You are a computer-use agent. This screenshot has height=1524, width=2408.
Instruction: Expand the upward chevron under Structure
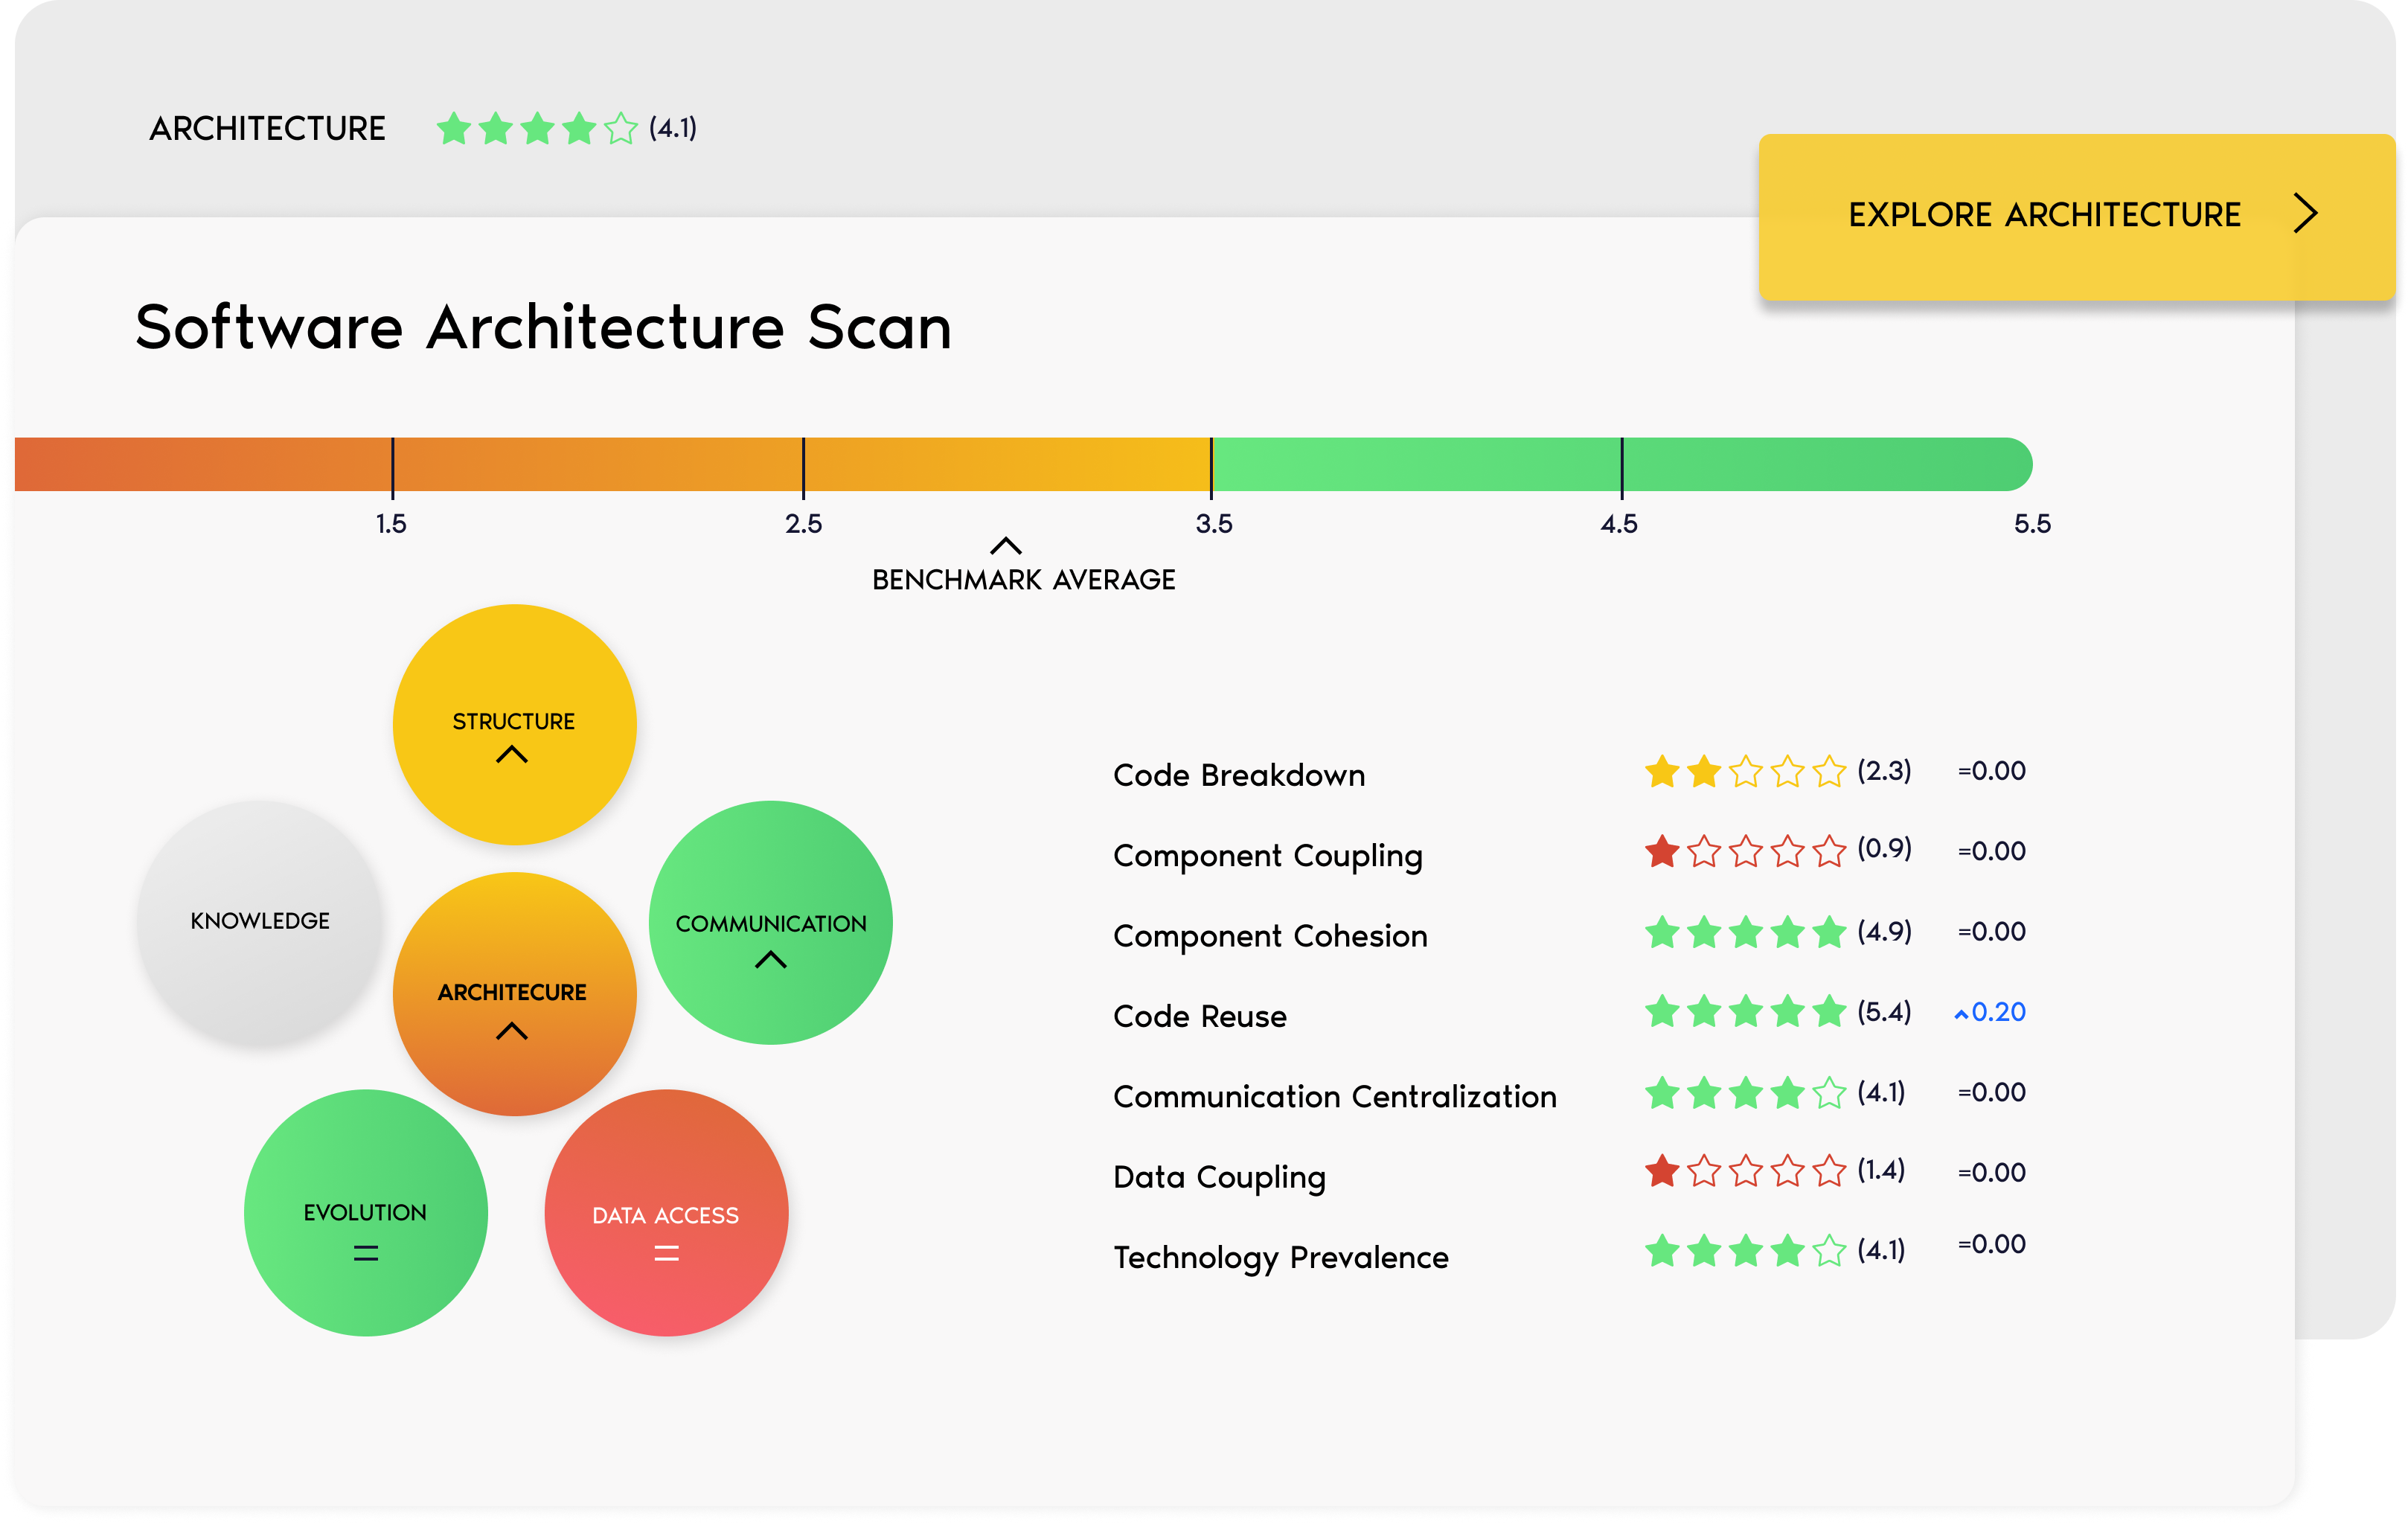pyautogui.click(x=513, y=757)
